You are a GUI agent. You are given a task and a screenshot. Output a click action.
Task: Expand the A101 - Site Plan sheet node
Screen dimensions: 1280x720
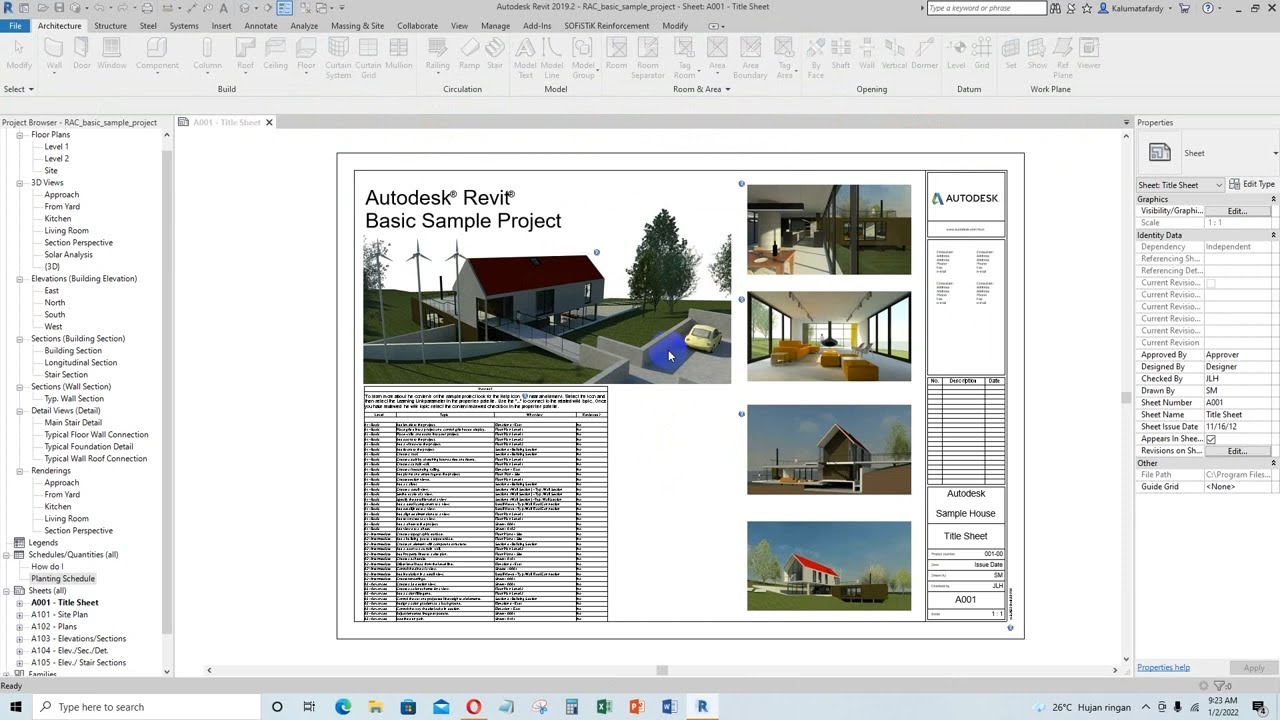tap(20, 615)
